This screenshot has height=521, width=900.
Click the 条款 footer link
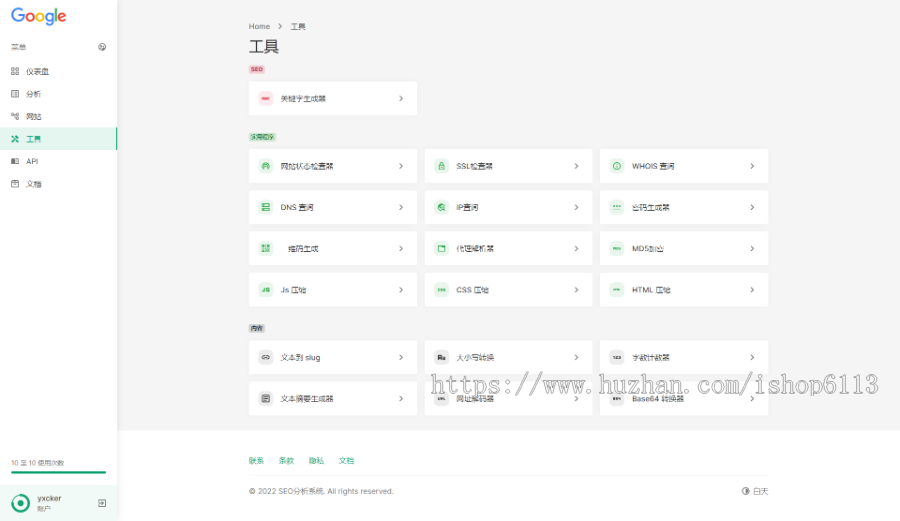tap(286, 461)
